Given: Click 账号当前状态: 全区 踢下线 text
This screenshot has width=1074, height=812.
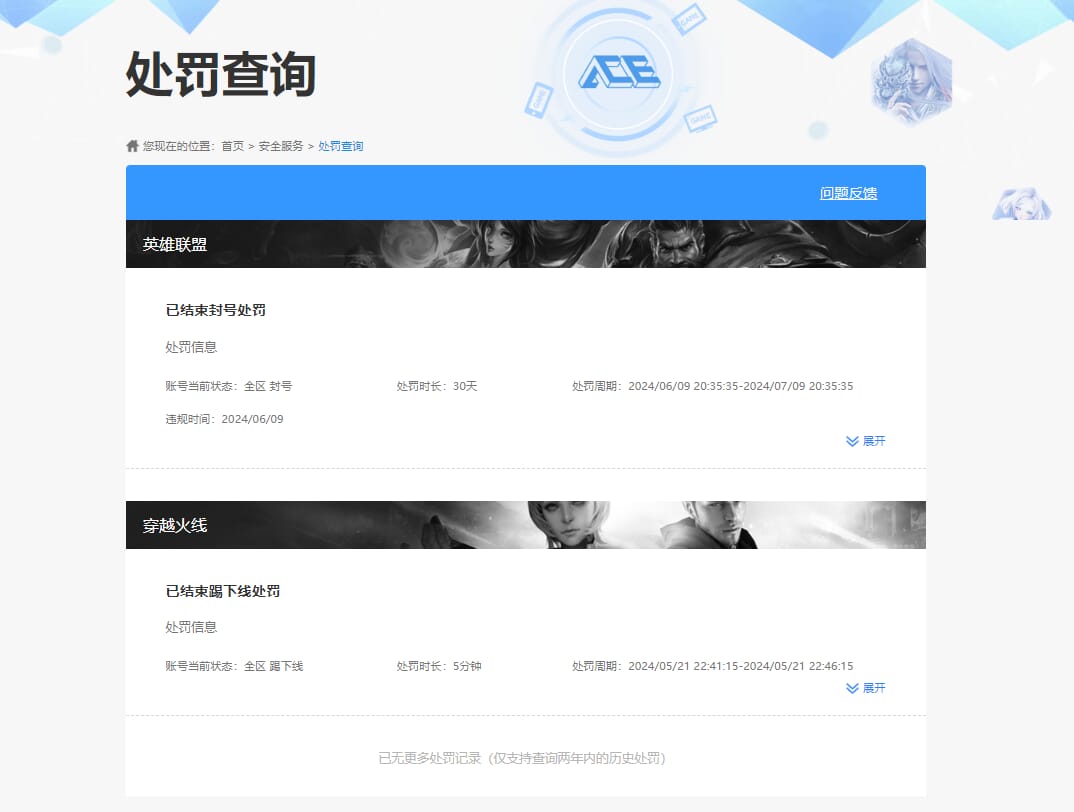Looking at the screenshot, I should coord(234,666).
